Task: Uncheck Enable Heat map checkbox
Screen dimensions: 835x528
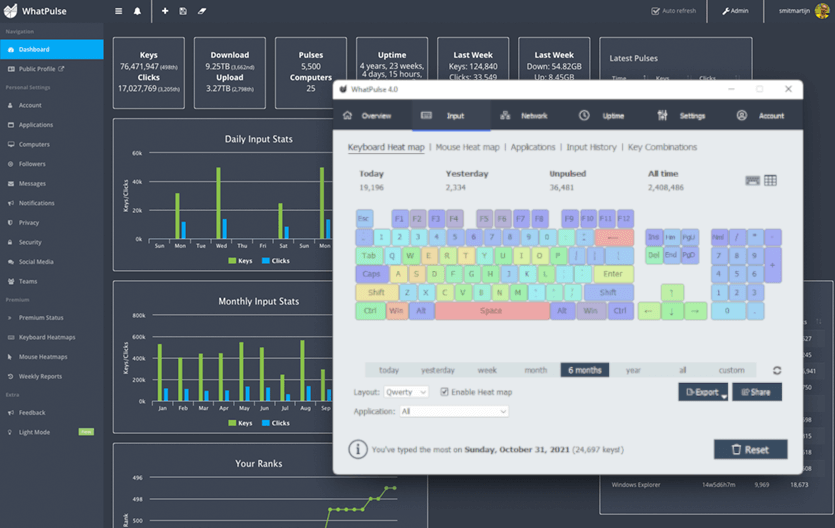Action: pyautogui.click(x=444, y=392)
